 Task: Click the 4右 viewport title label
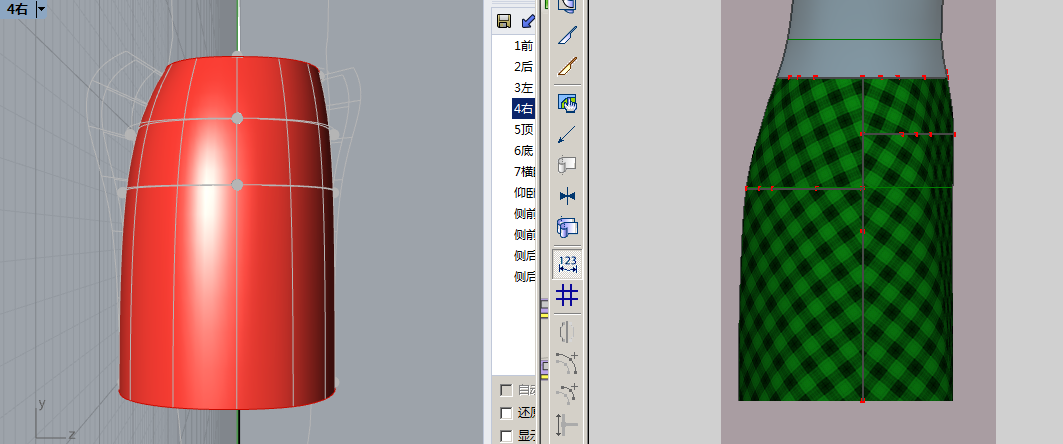[x=18, y=9]
